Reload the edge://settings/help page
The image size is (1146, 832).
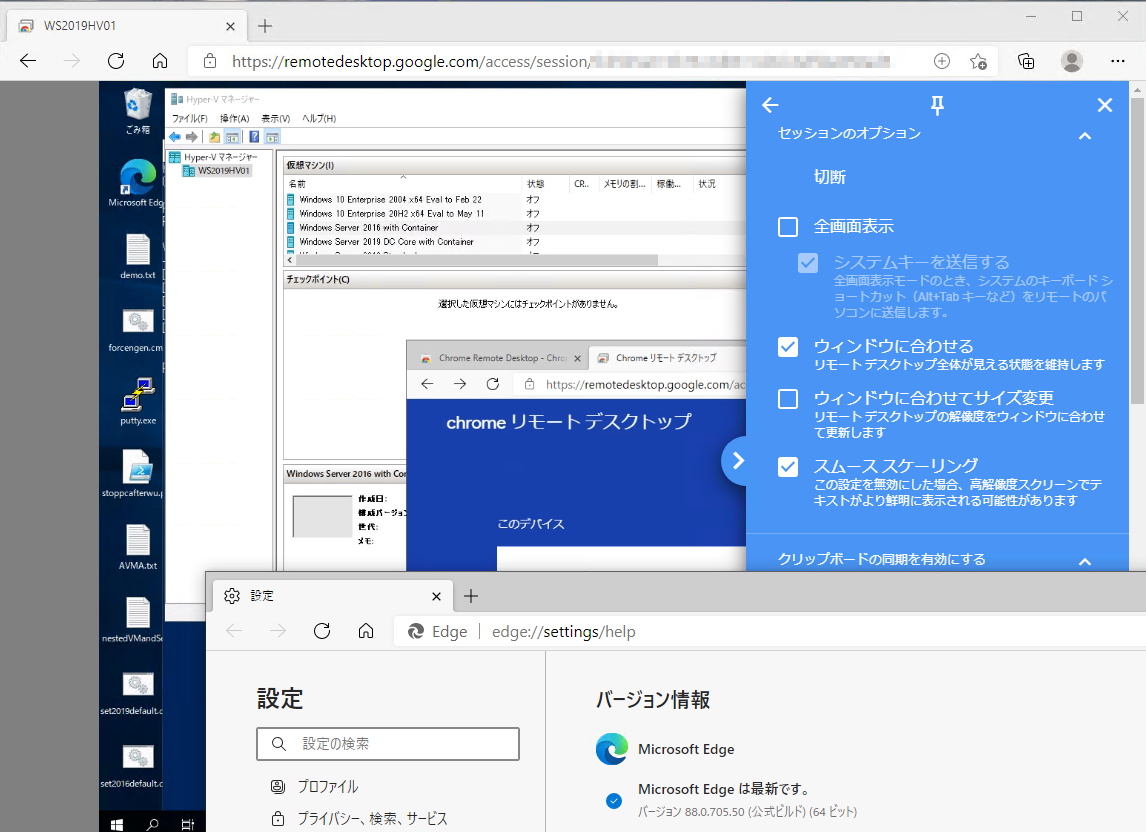click(322, 631)
